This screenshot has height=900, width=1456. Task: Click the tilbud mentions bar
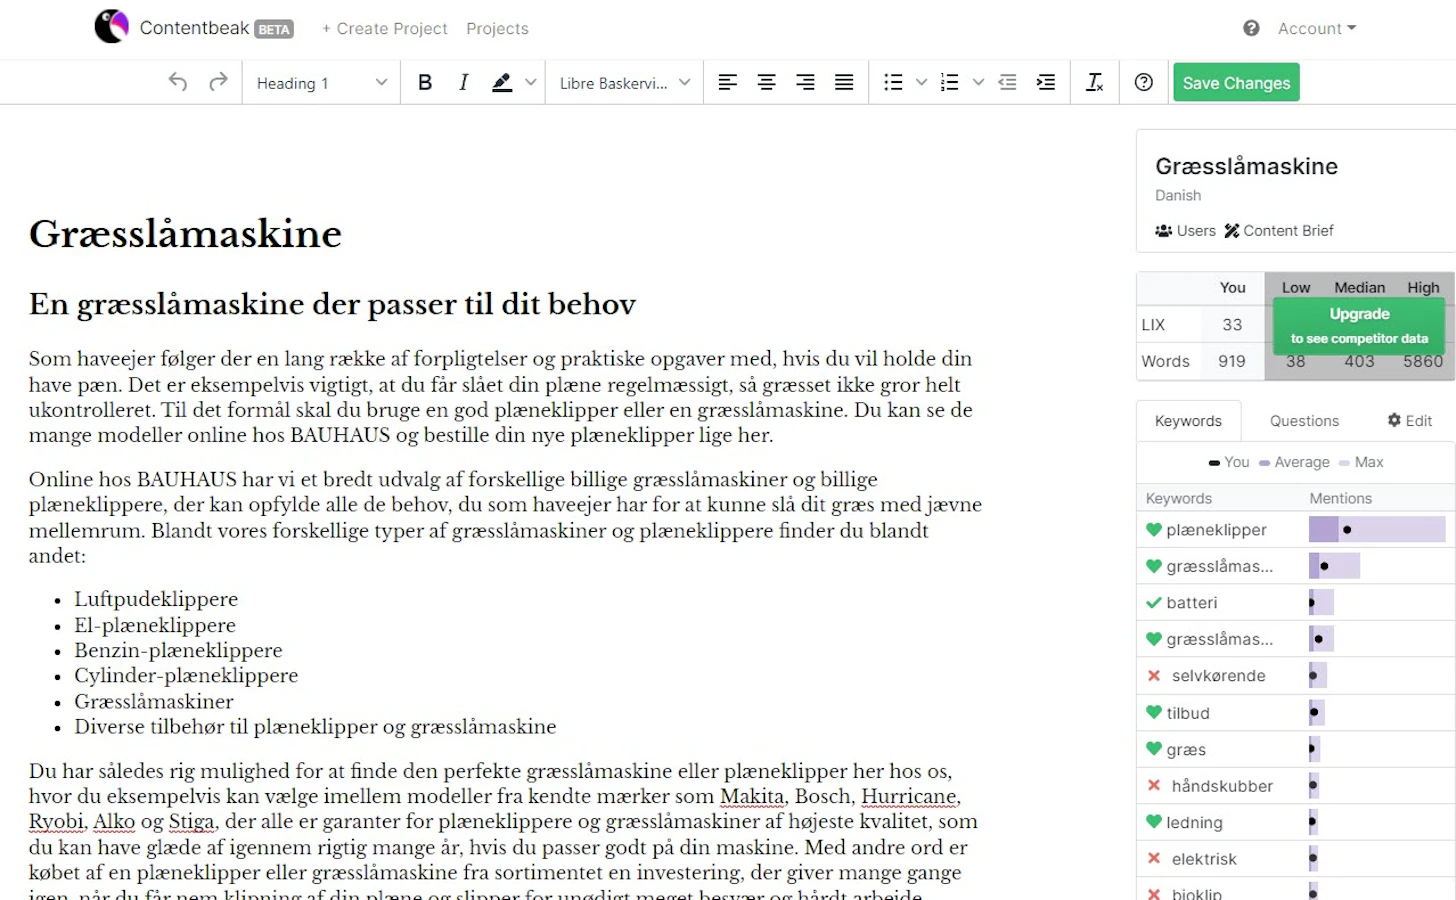click(x=1316, y=713)
